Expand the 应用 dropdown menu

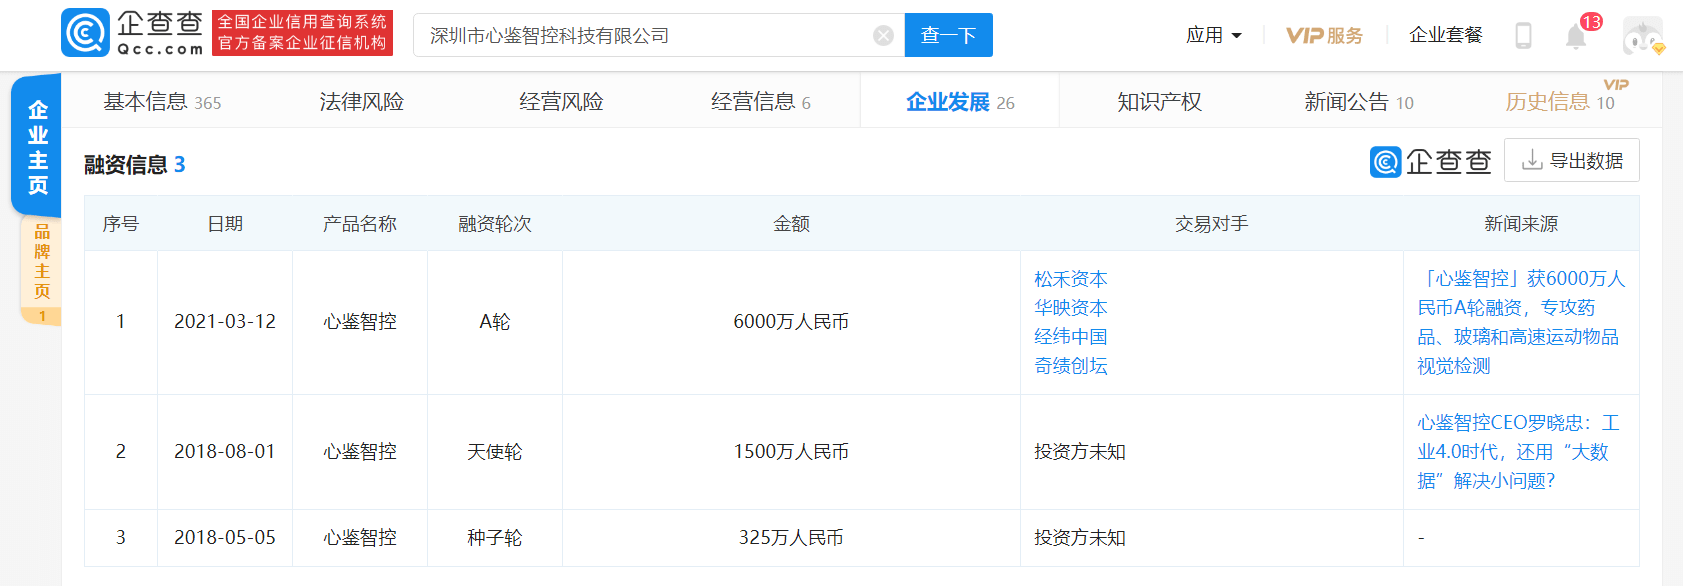click(1214, 35)
